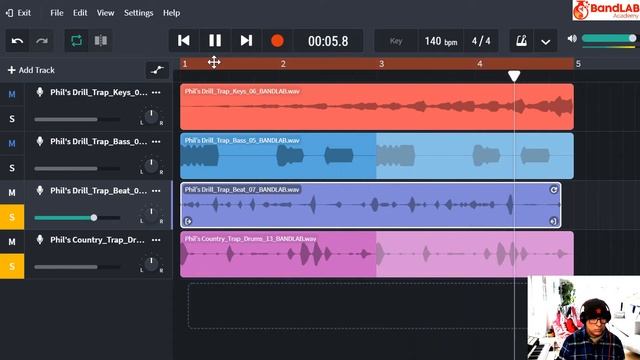Click the Country Drums track pan knob
The width and height of the screenshot is (640, 360).
tap(151, 264)
